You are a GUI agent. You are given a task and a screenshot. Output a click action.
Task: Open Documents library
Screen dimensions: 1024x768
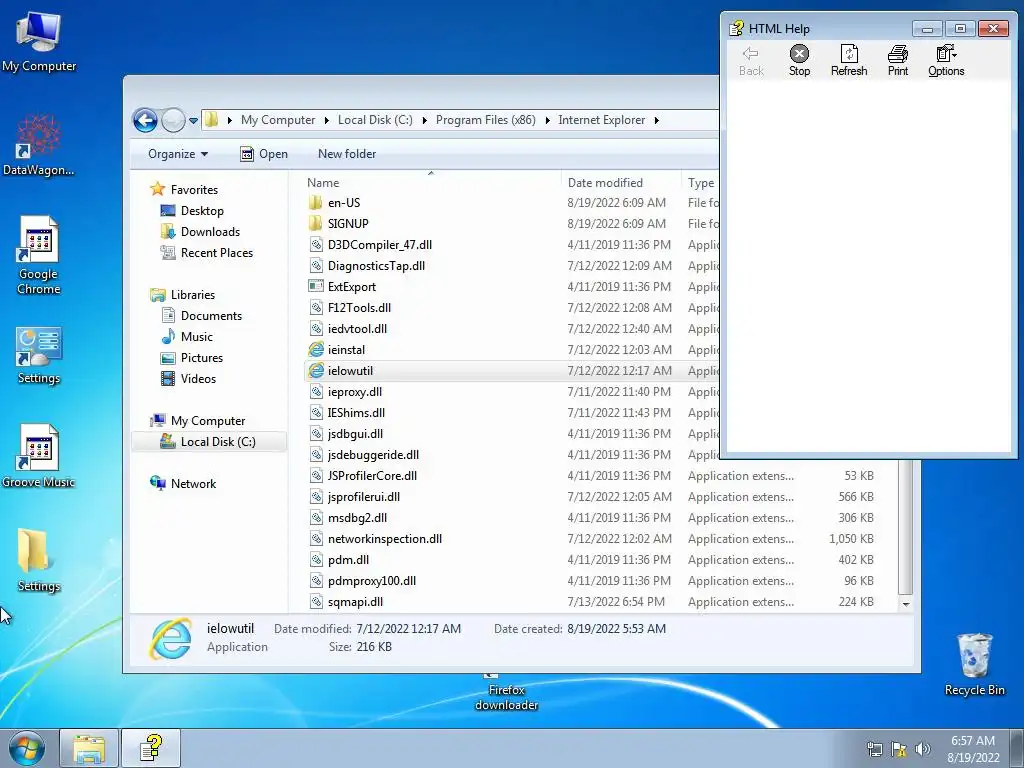click(x=211, y=316)
